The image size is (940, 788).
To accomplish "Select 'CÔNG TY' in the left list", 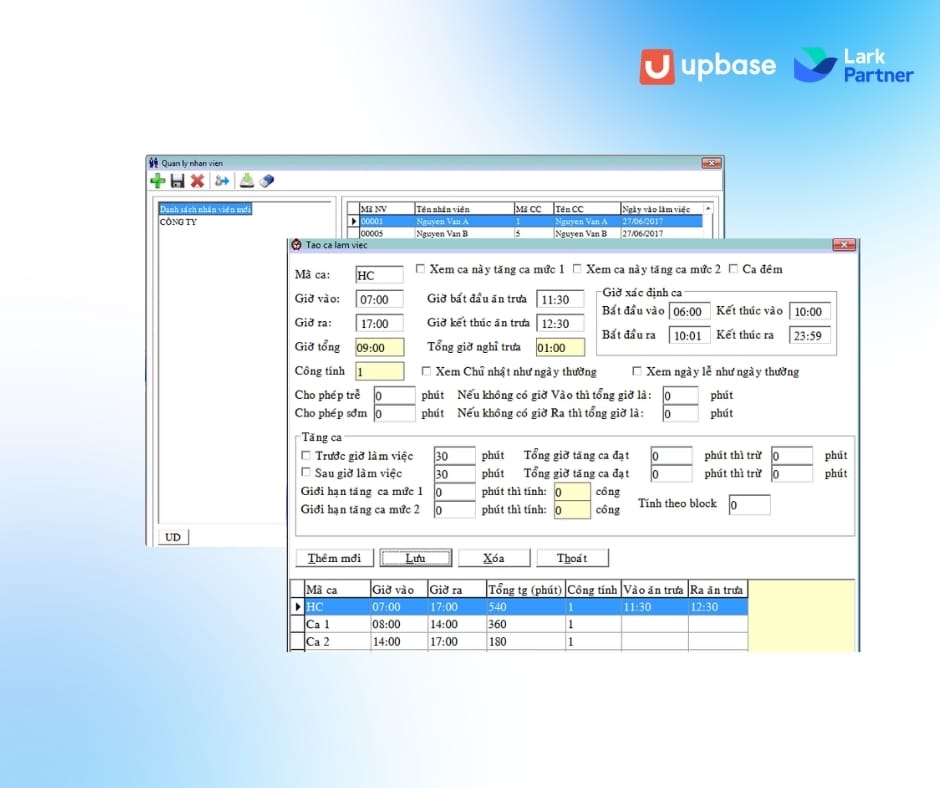I will (x=178, y=221).
